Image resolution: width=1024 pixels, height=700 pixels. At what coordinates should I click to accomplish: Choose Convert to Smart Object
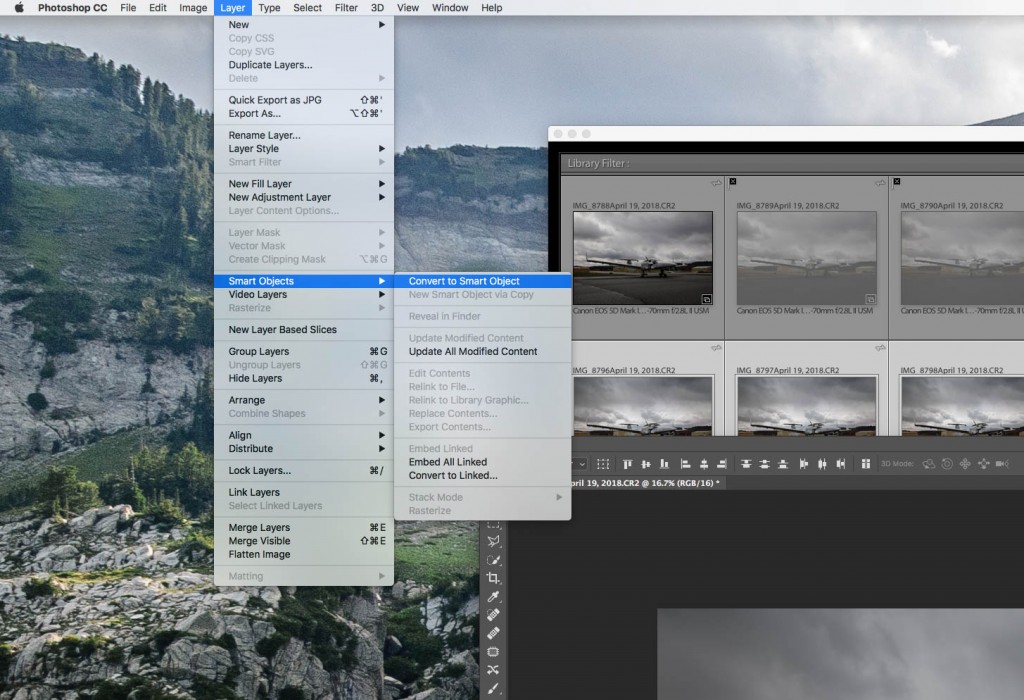pyautogui.click(x=483, y=281)
